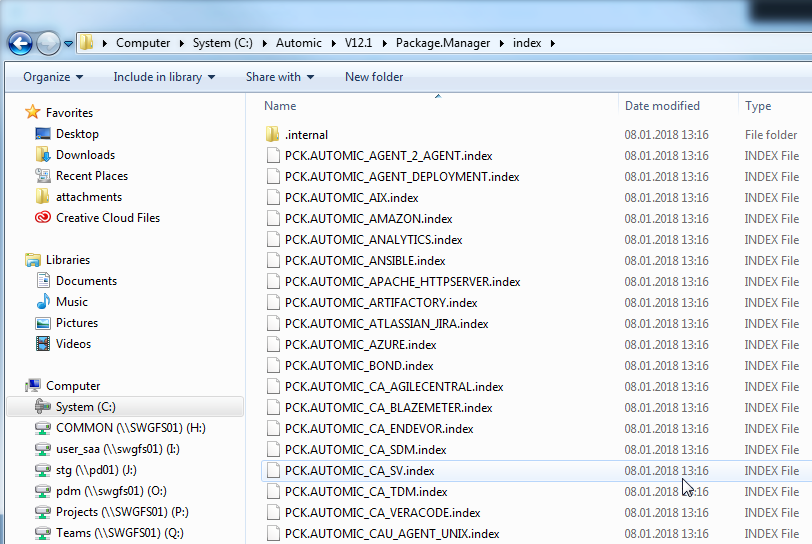Sort by the Type column header
The image size is (812, 544).
coord(758,106)
